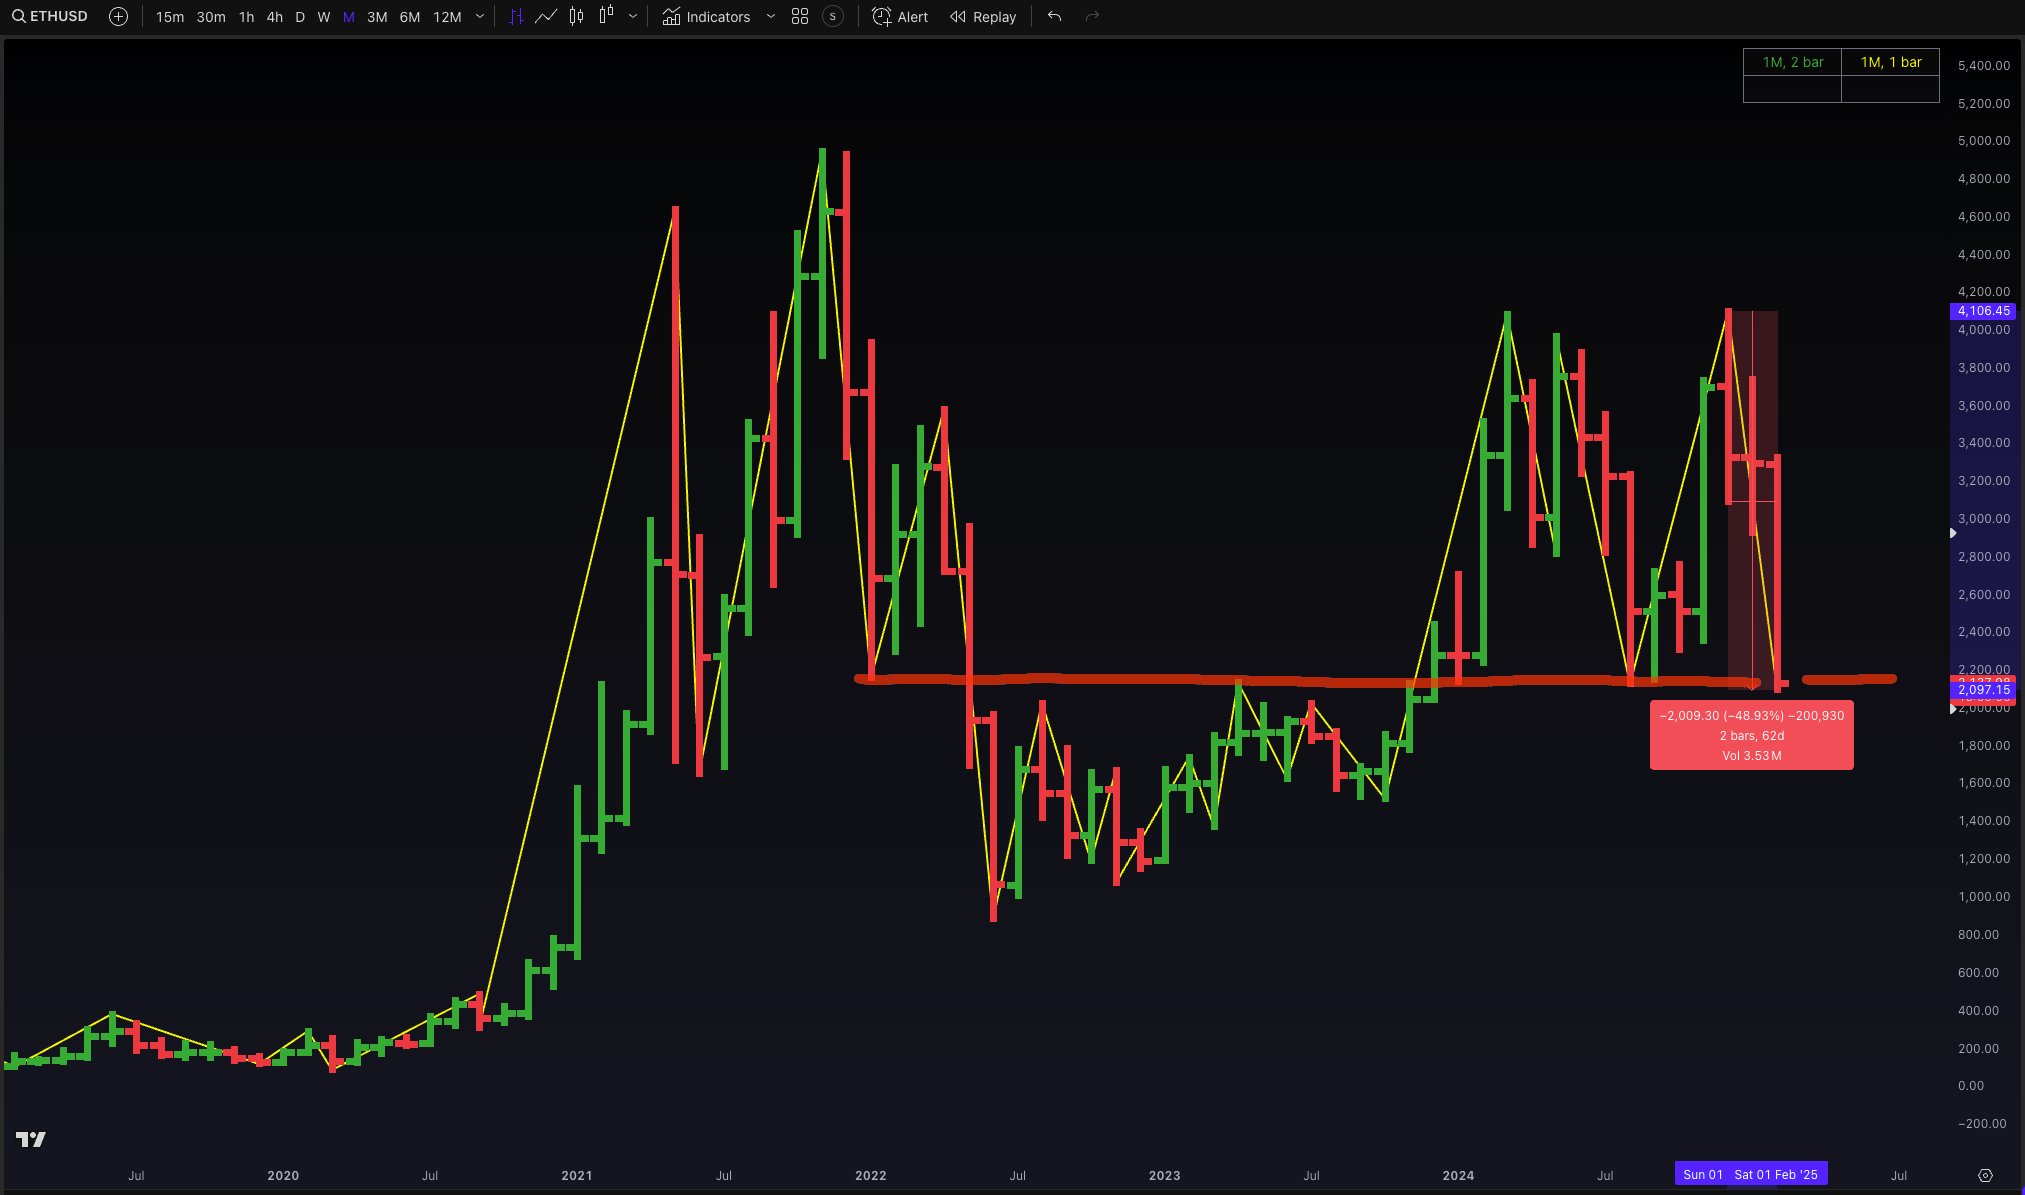The width and height of the screenshot is (2025, 1195).
Task: Open the layout grid icon
Action: pos(799,16)
